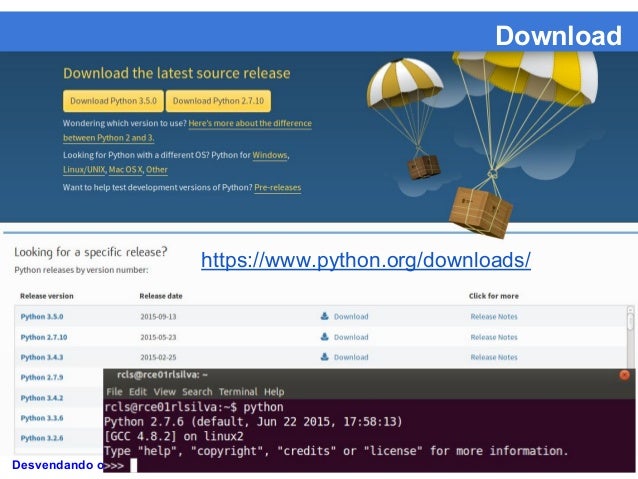The width and height of the screenshot is (638, 479).
Task: Click the 'Download the latest source release' heading
Action: [177, 73]
